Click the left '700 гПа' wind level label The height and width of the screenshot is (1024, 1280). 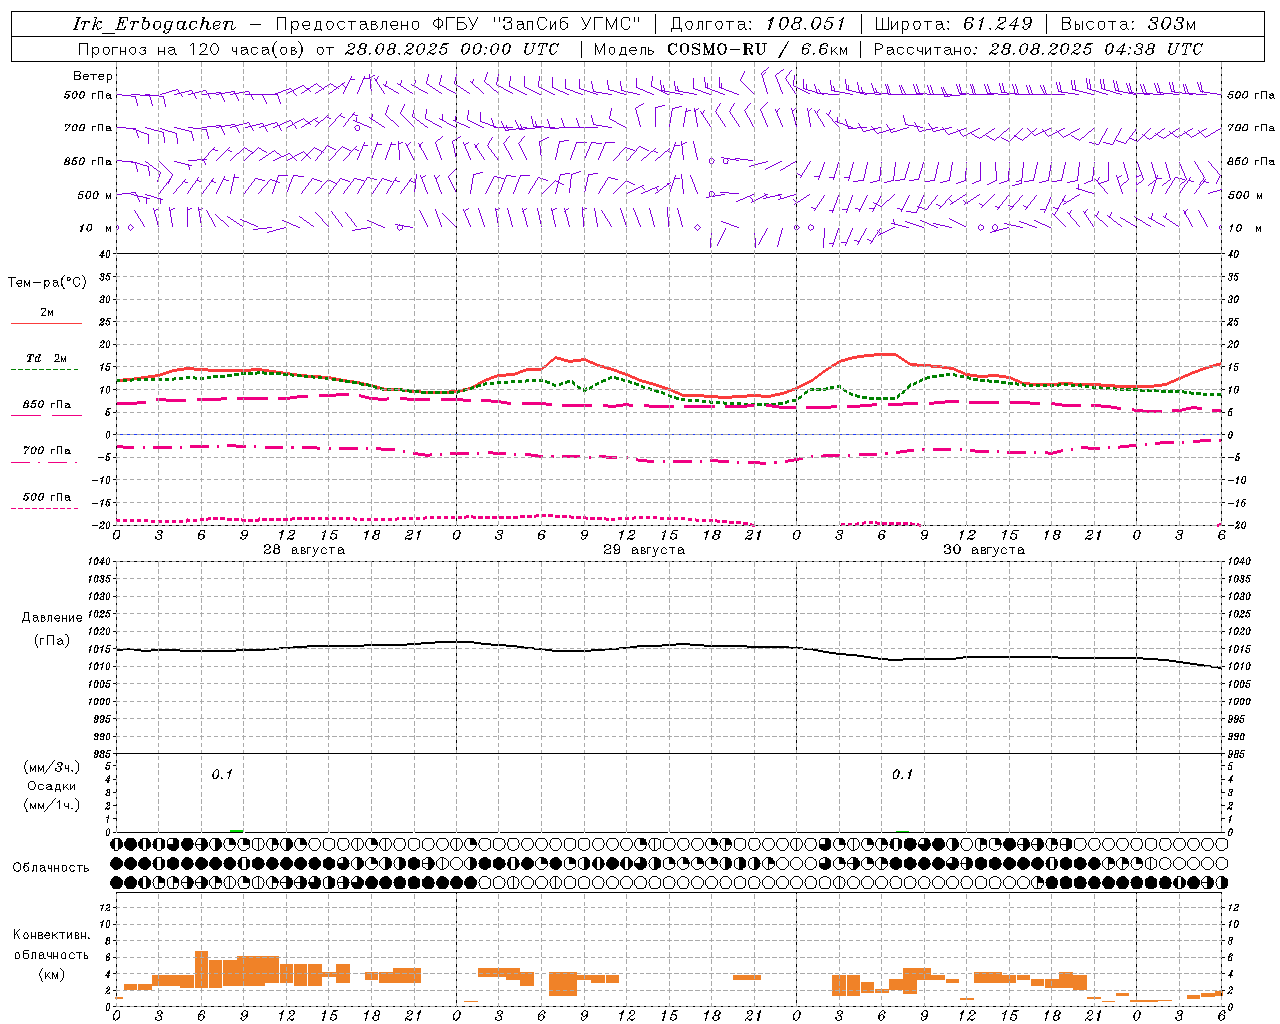coord(88,128)
